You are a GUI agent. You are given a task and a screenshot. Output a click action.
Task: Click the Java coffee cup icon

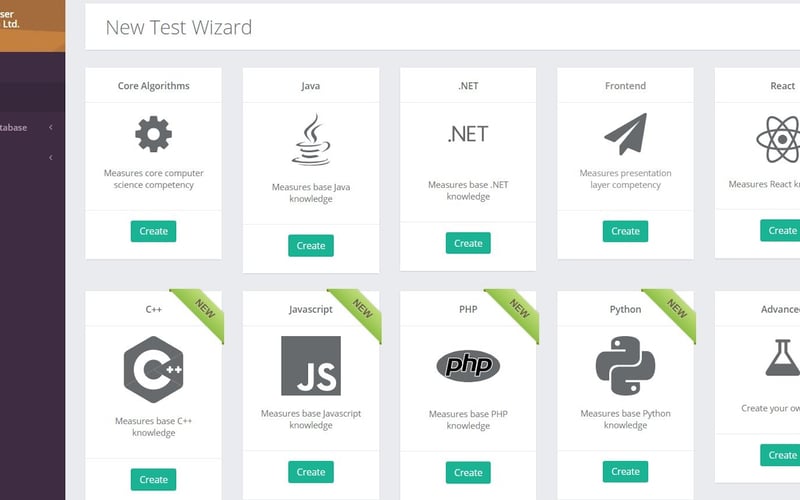pyautogui.click(x=311, y=139)
